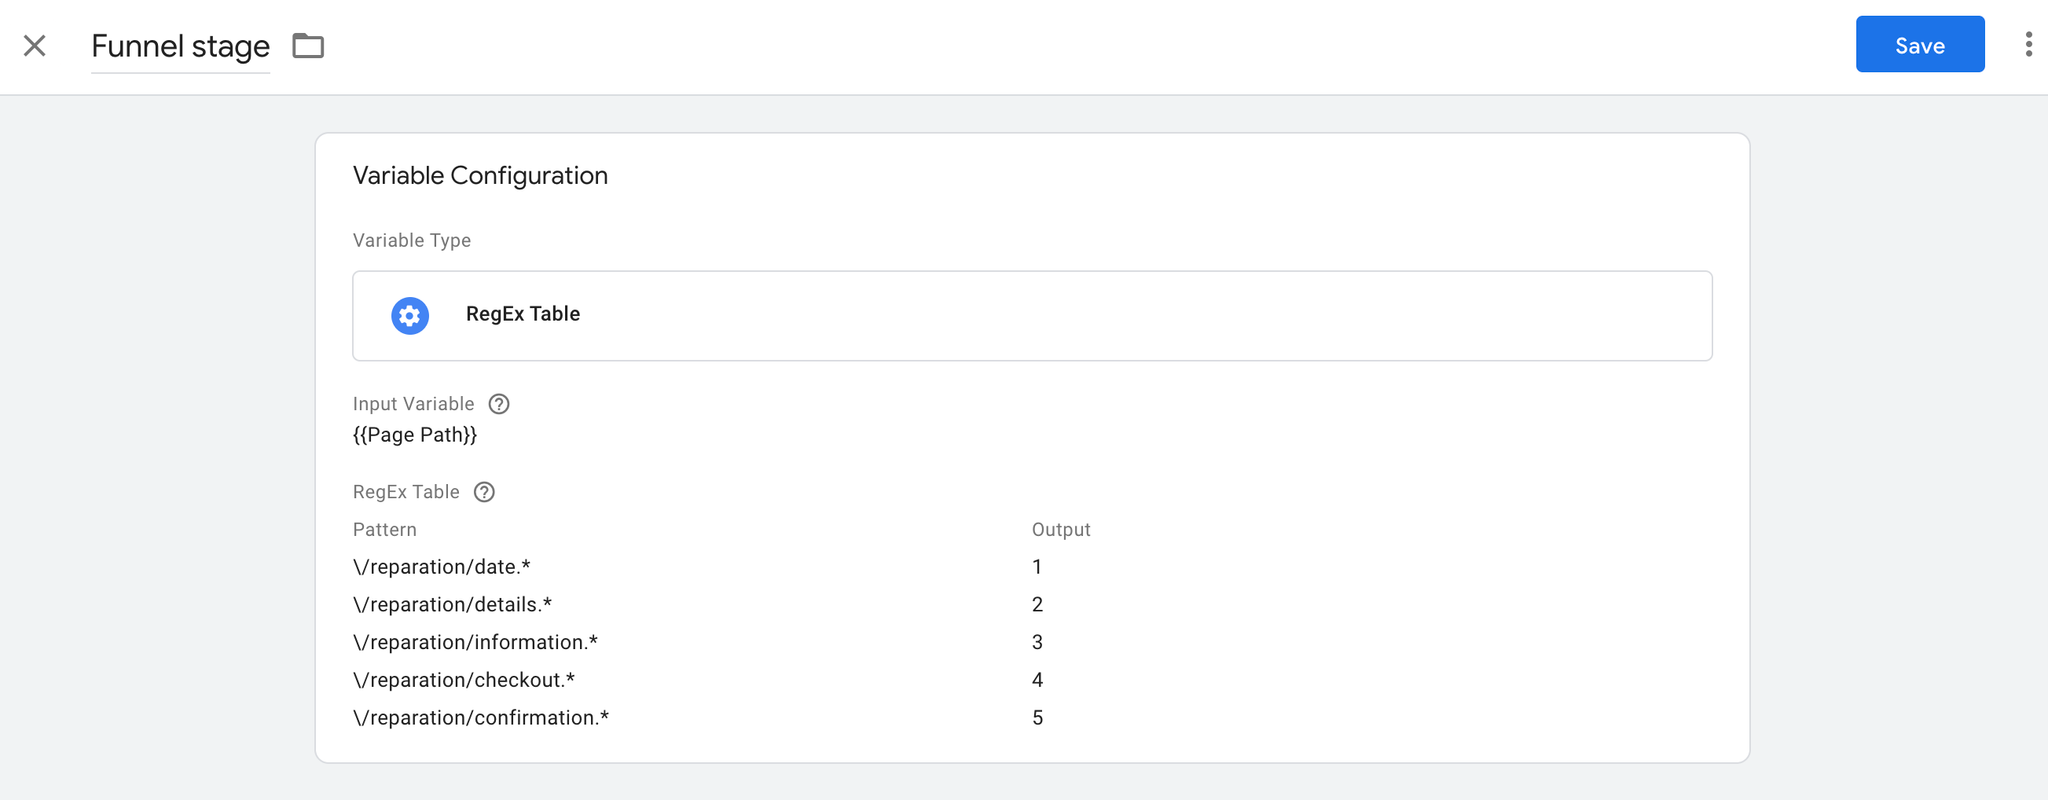Select the \/reparation/information.* pattern
The width and height of the screenshot is (2048, 800).
coord(475,642)
